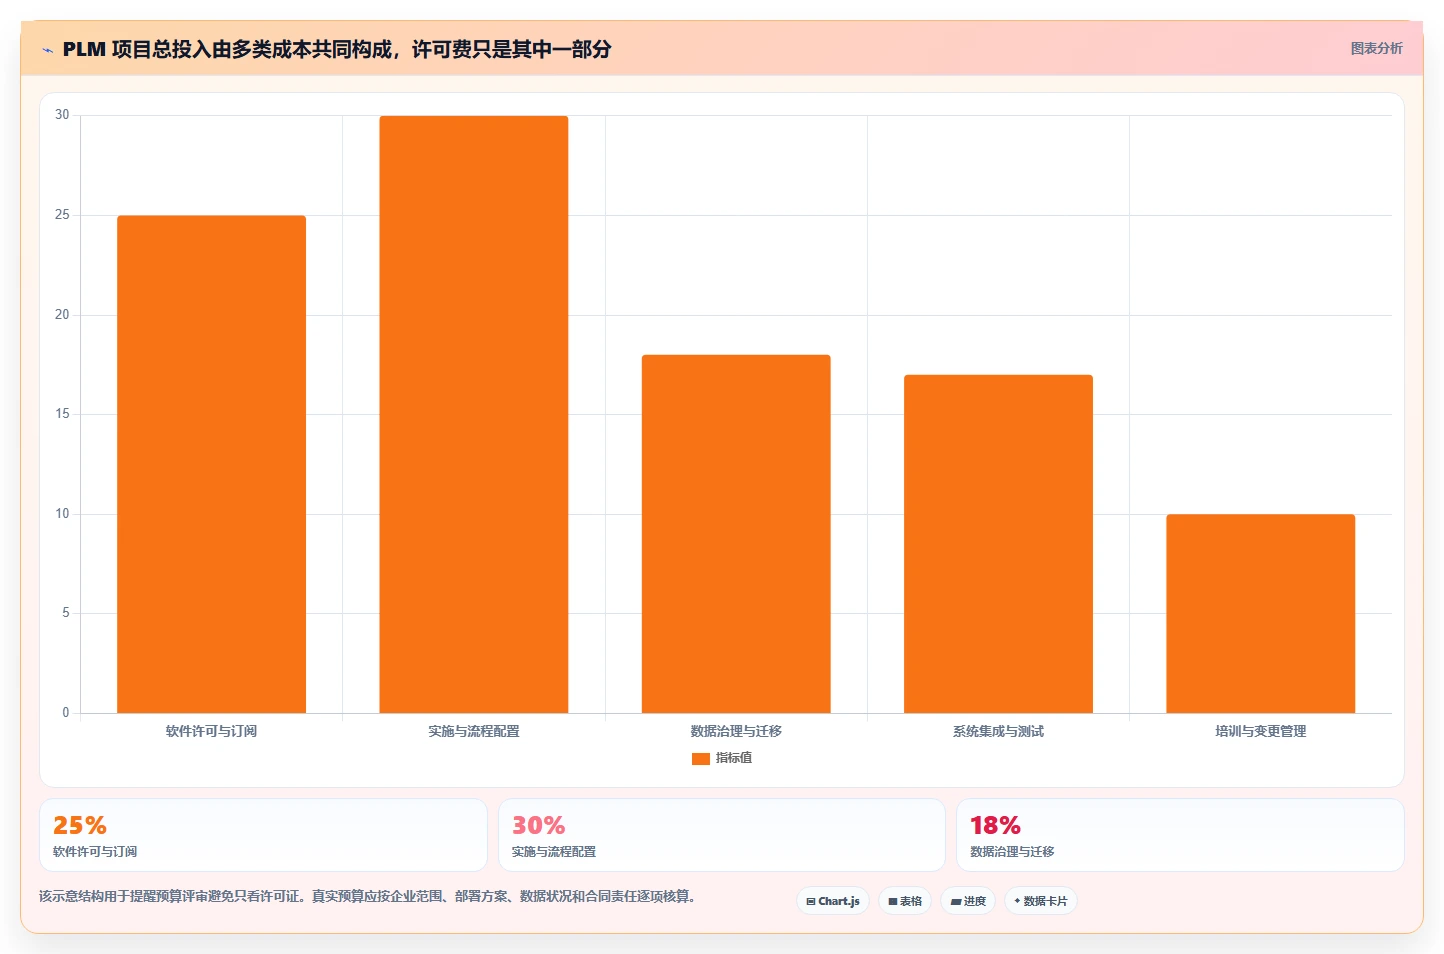Image resolution: width=1444 pixels, height=954 pixels.
Task: Click the x-axis label 实施与流程配置
Action: pyautogui.click(x=474, y=732)
